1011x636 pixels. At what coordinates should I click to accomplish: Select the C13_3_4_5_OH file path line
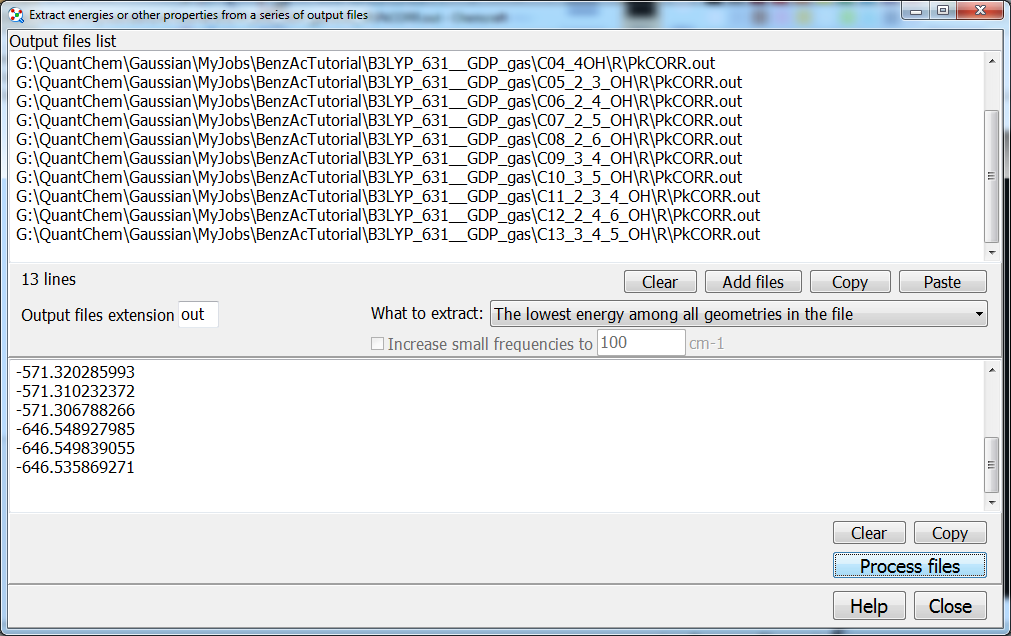[388, 235]
